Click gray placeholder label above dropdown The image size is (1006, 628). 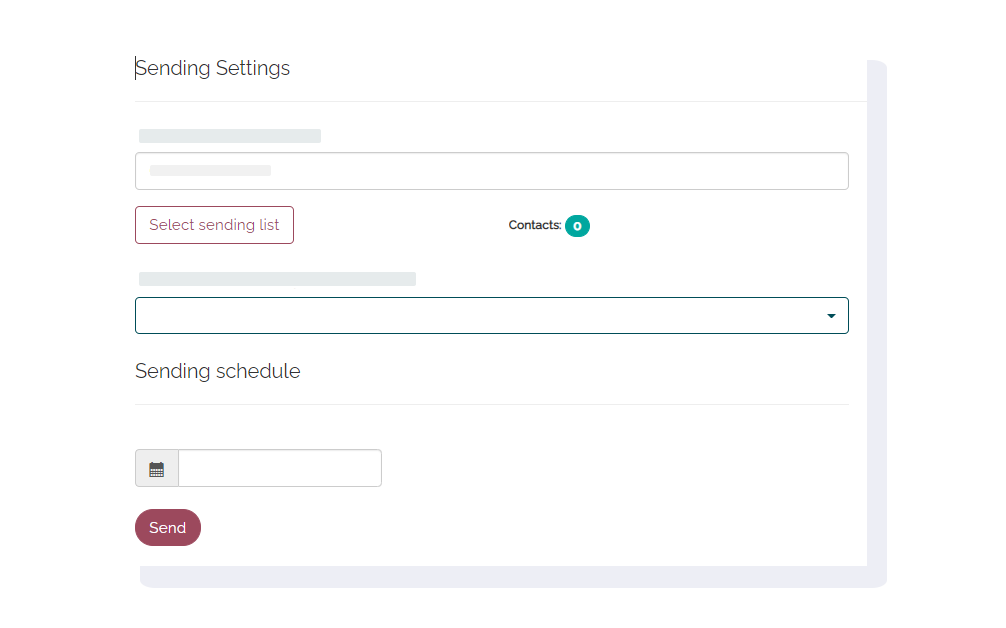[x=277, y=279]
